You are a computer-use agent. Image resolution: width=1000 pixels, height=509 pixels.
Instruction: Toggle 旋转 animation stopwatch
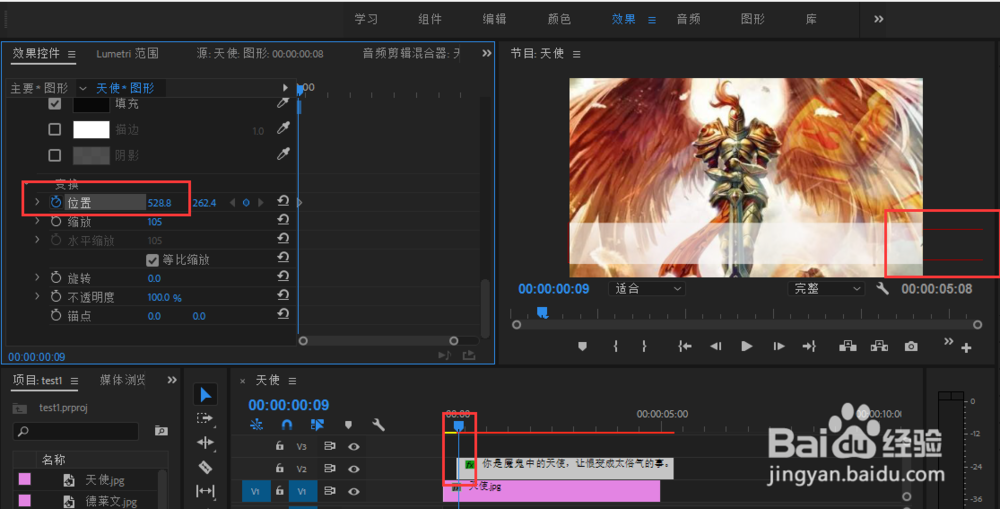coord(56,278)
